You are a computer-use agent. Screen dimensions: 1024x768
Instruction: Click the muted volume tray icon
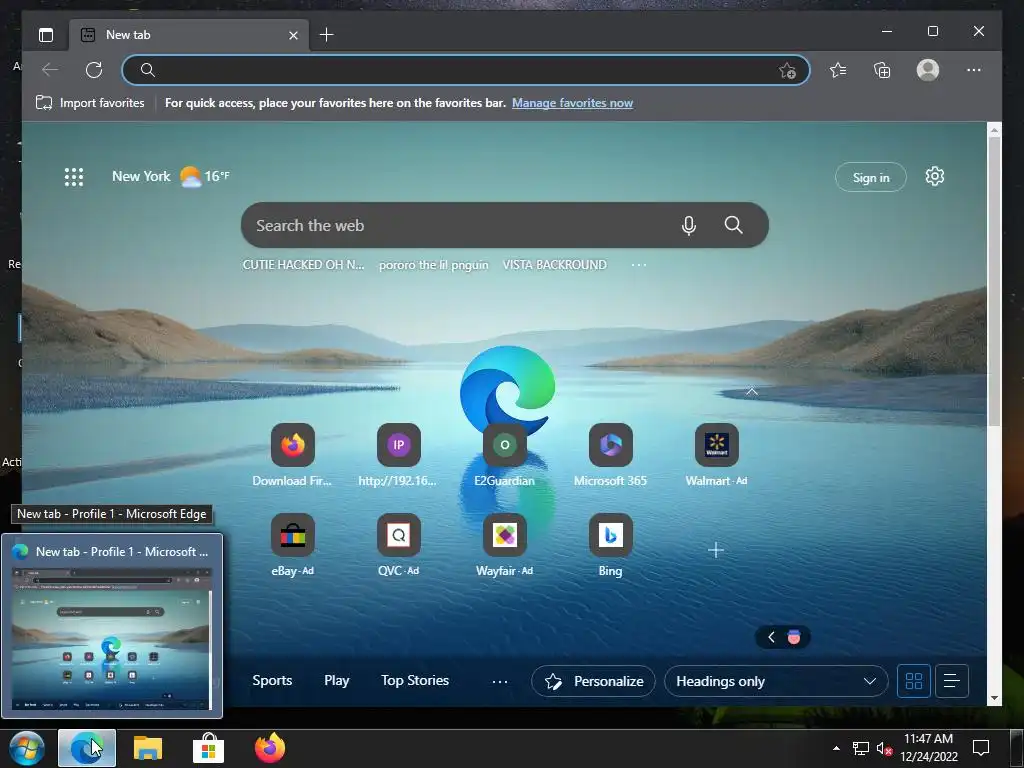[885, 748]
